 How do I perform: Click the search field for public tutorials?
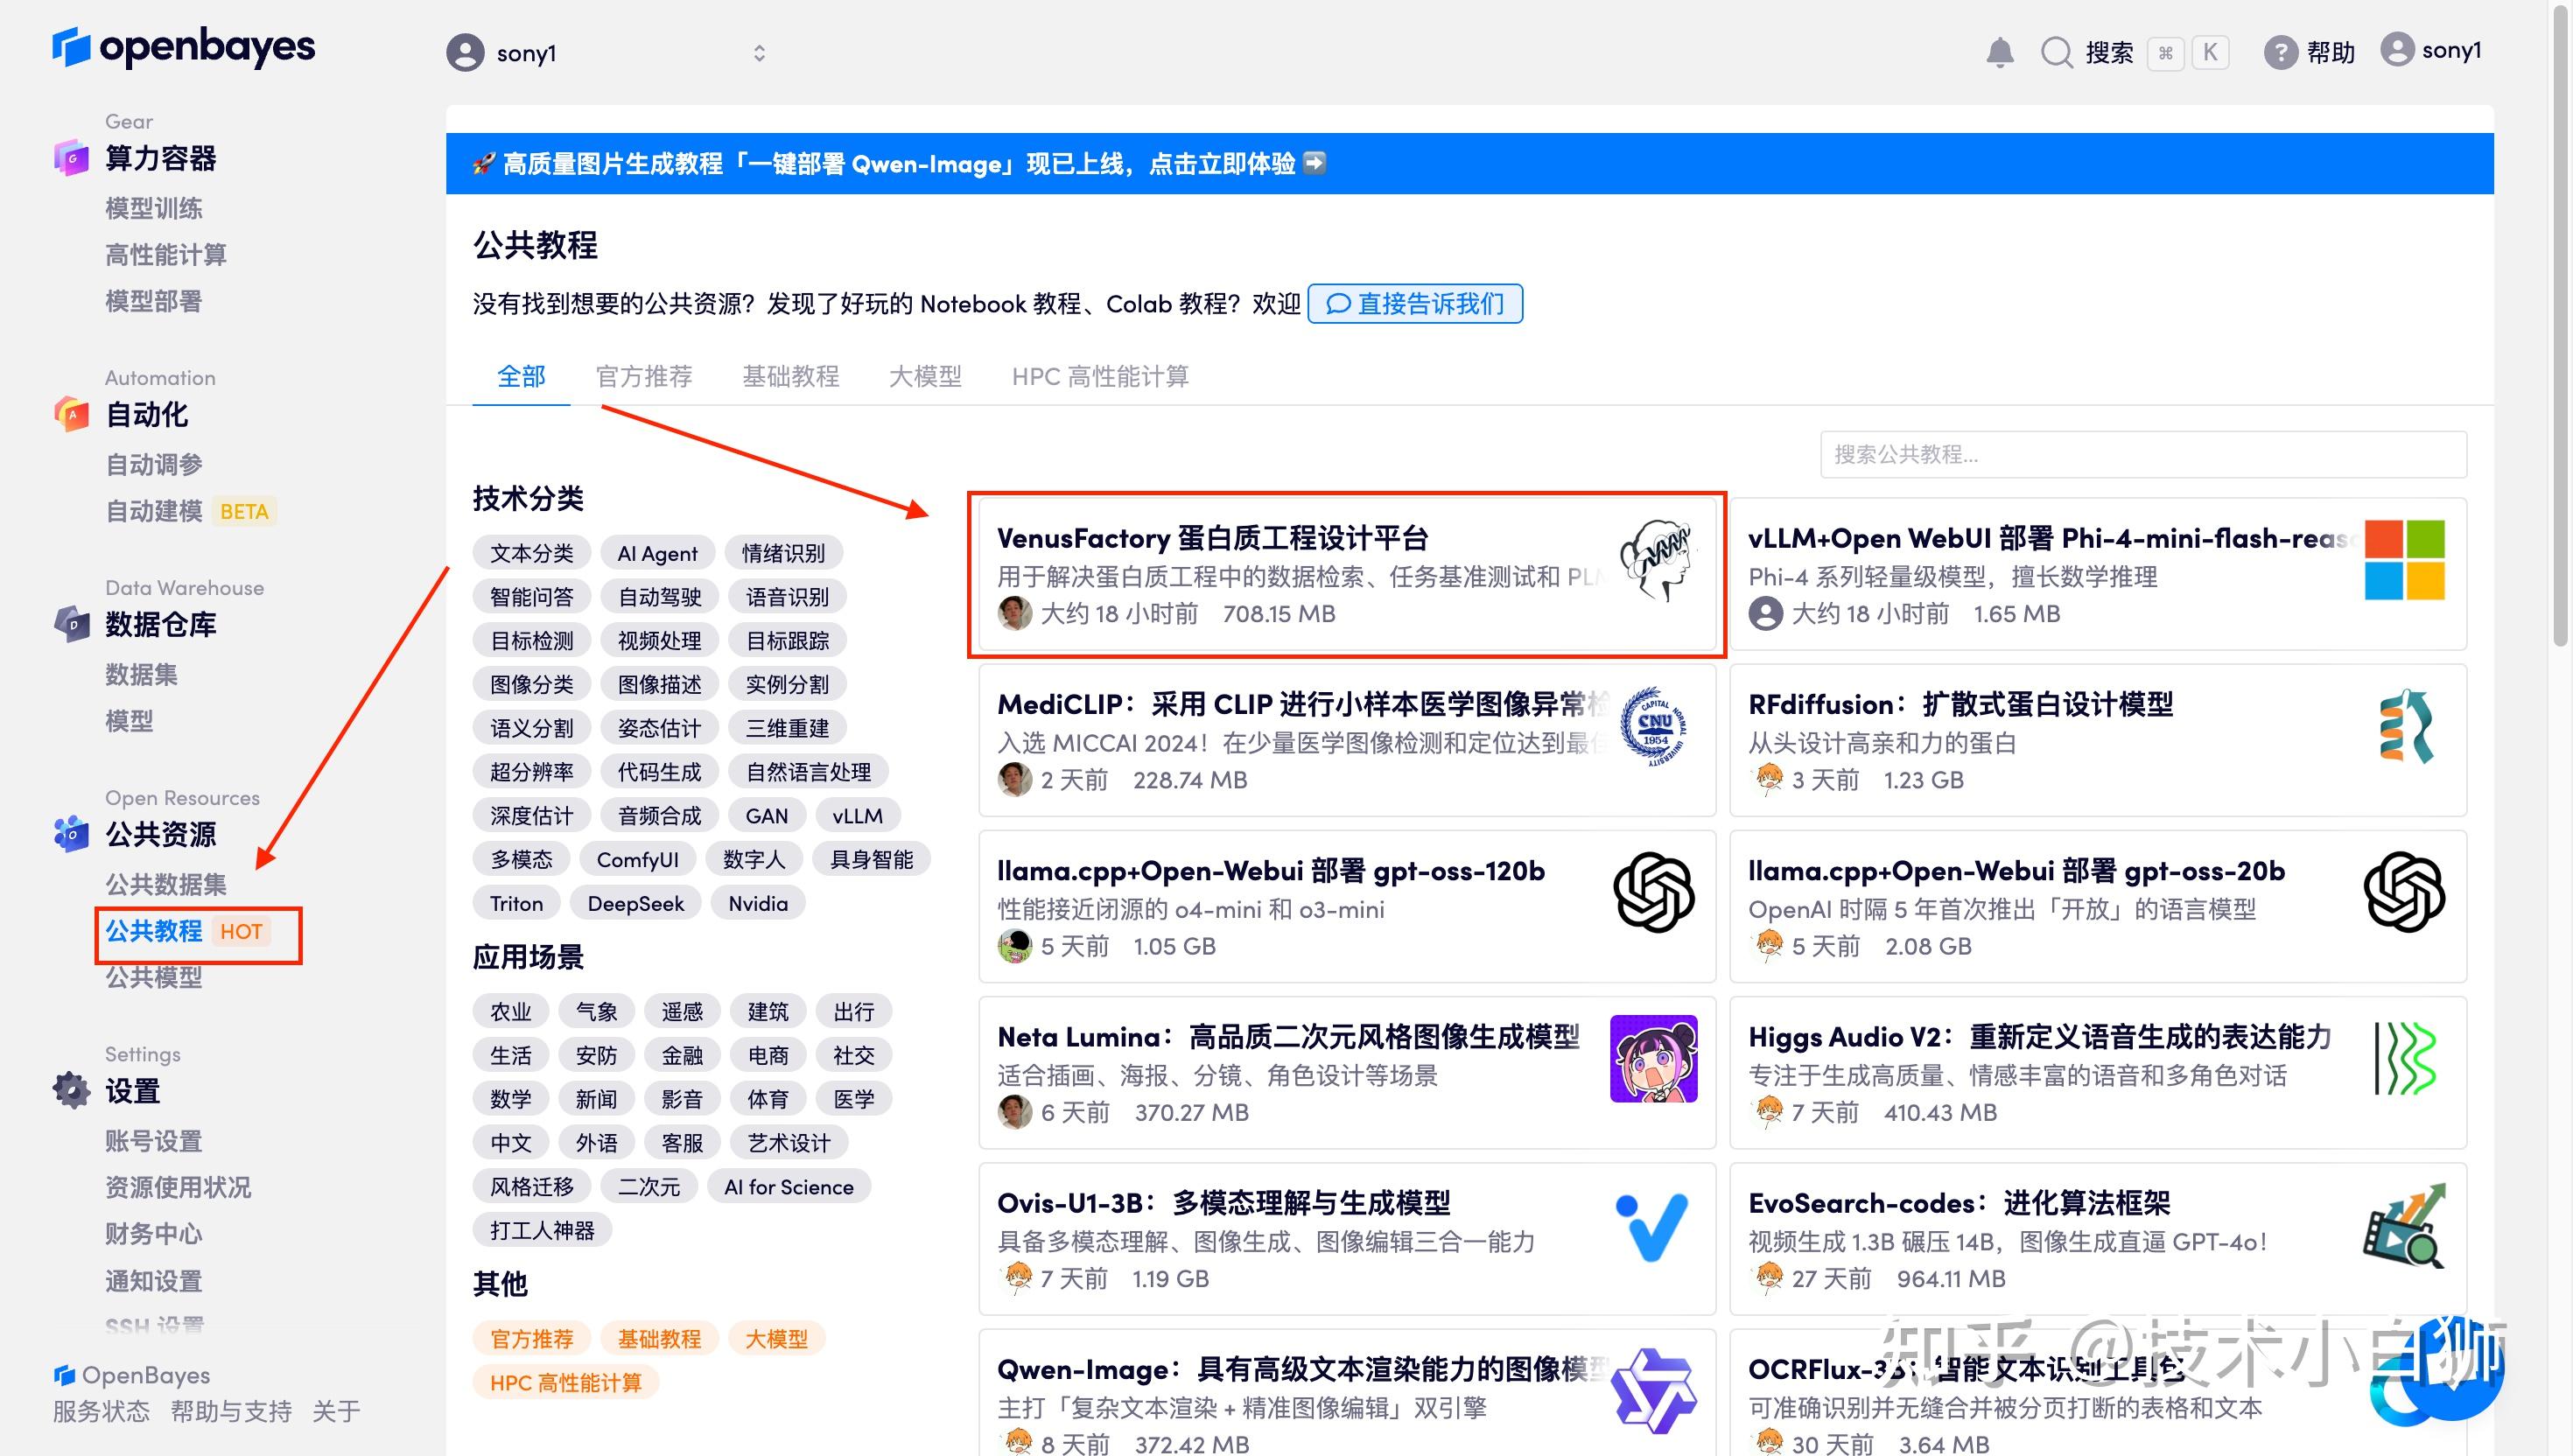click(2140, 455)
